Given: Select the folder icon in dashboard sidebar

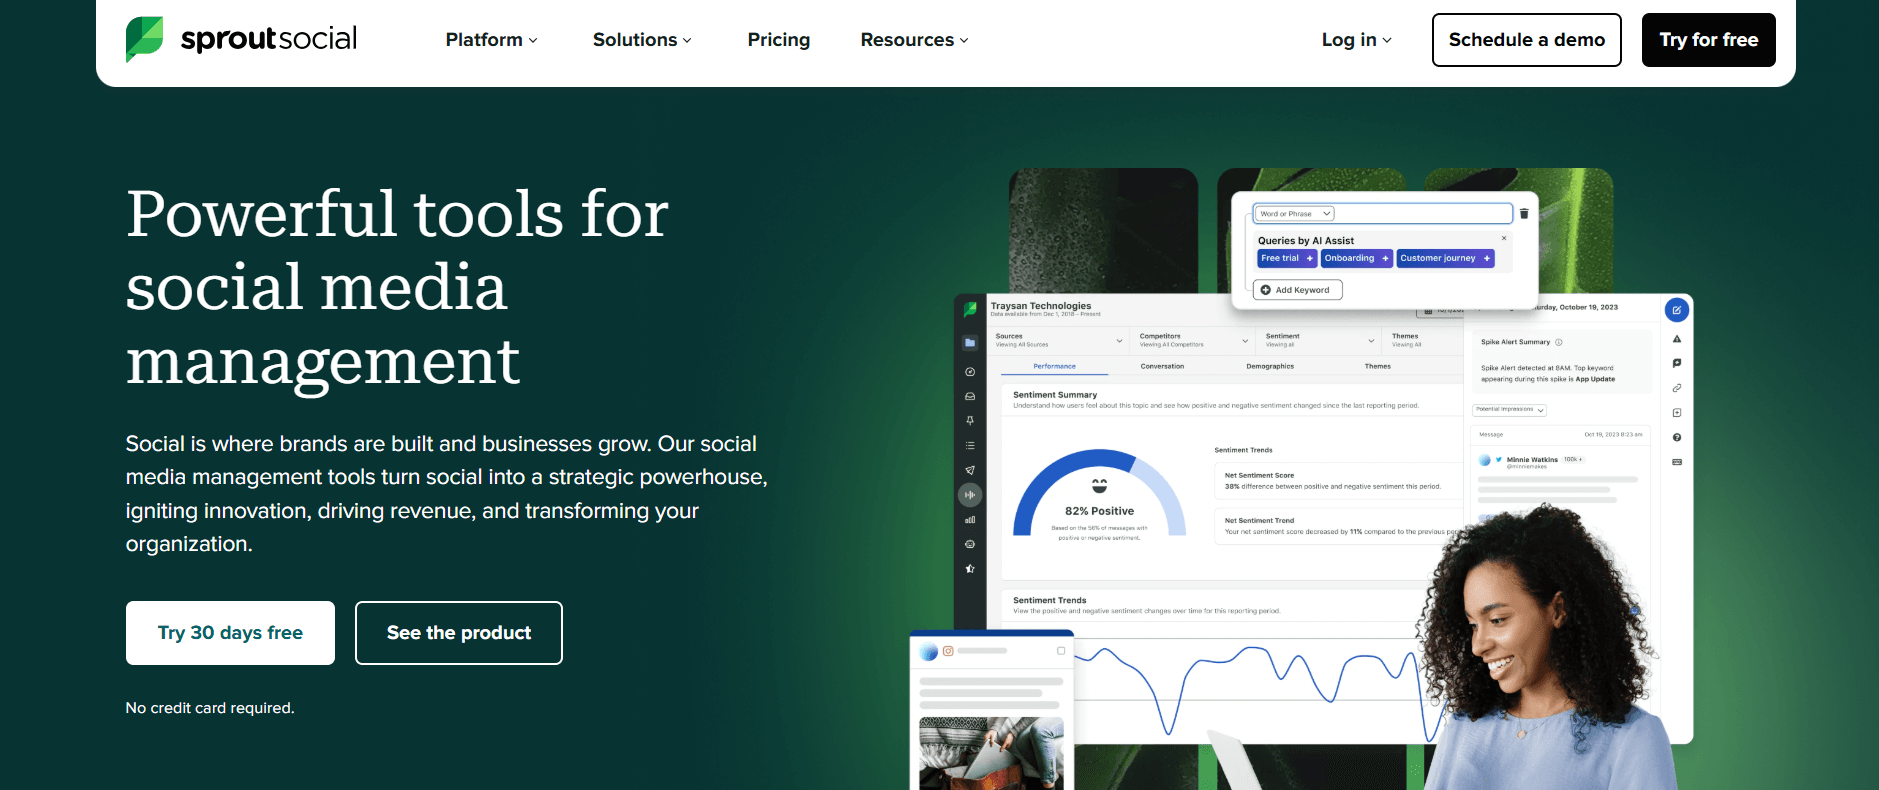Looking at the screenshot, I should (970, 343).
